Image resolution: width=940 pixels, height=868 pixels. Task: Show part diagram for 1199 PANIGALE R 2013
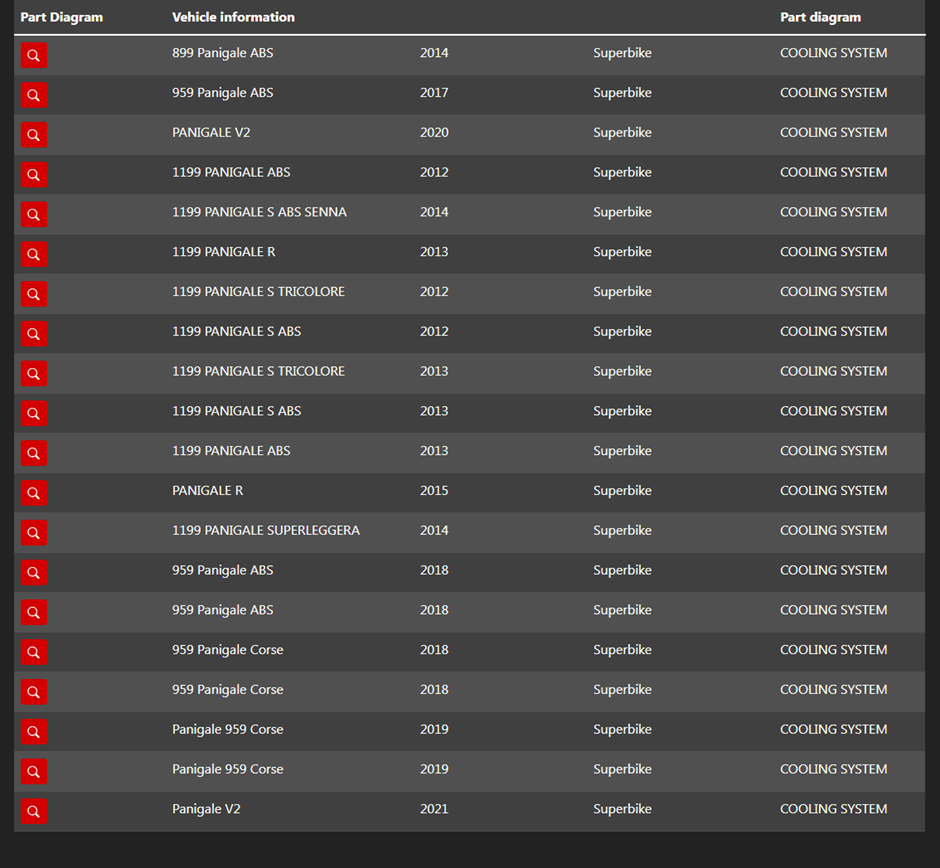(x=34, y=254)
